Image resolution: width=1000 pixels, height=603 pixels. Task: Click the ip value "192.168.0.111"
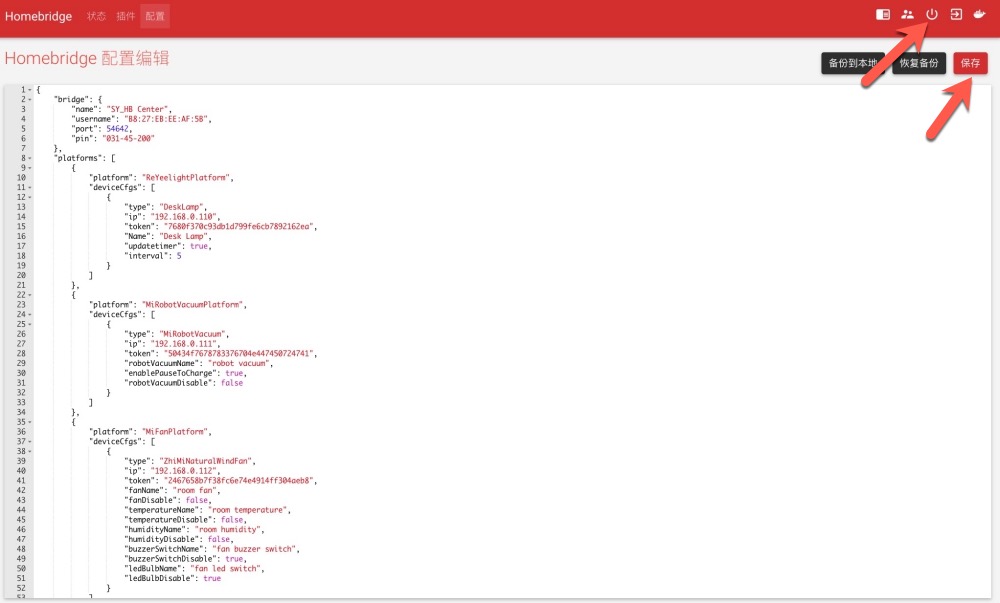point(183,344)
